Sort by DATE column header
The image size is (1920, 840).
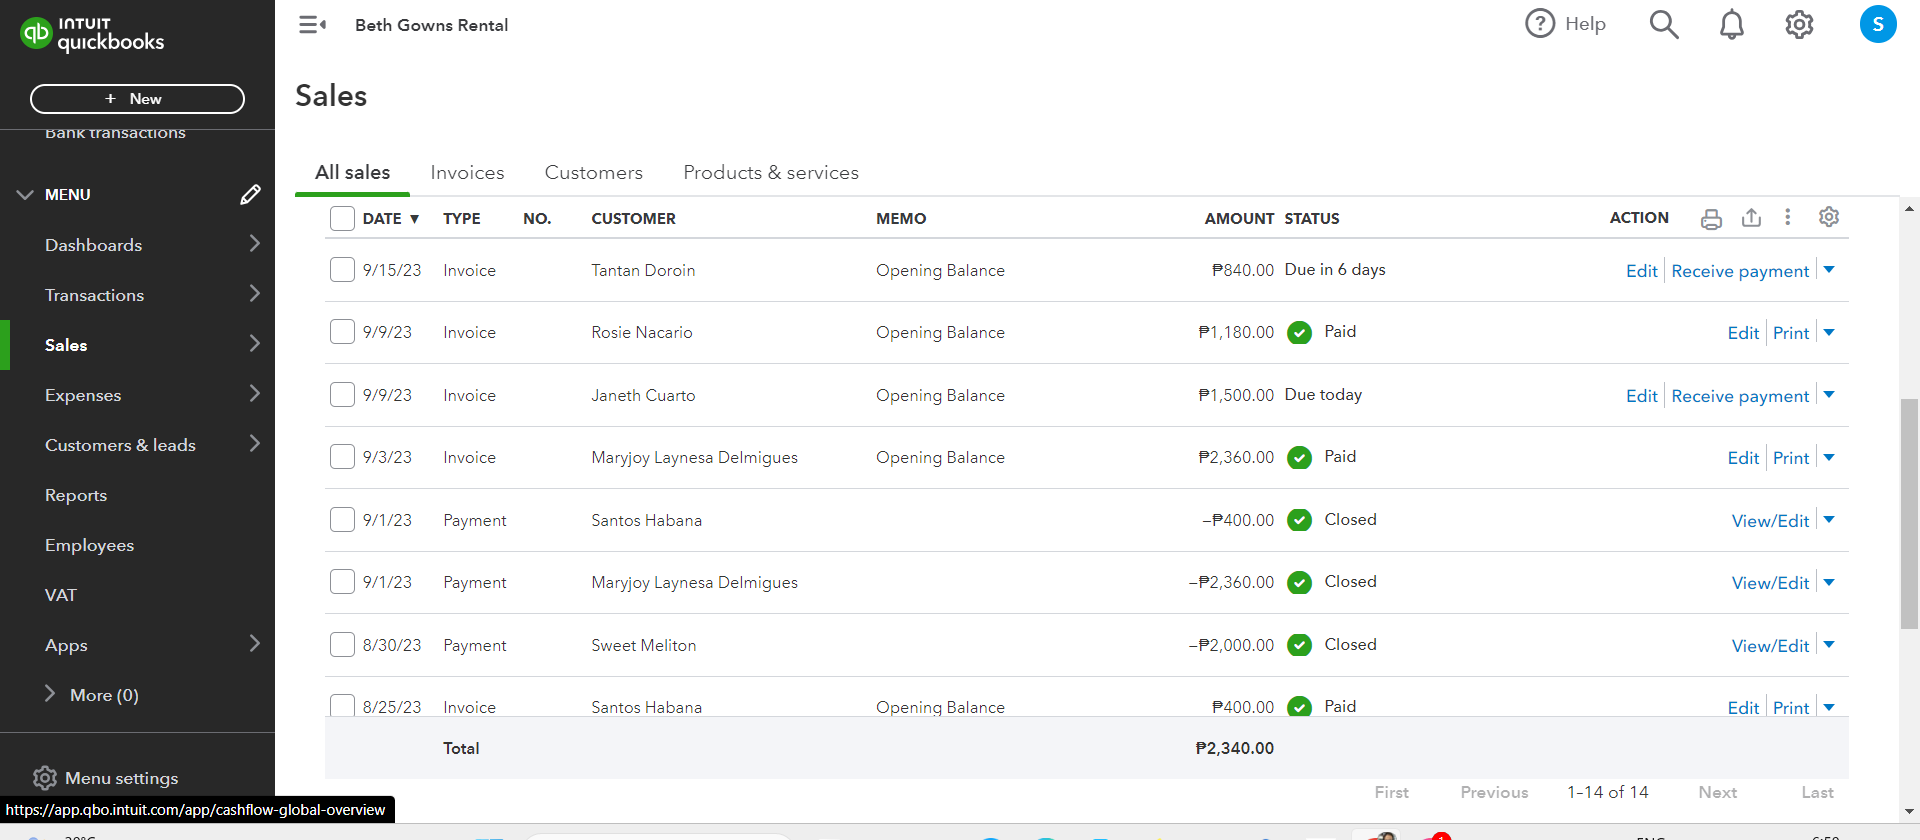tap(390, 218)
